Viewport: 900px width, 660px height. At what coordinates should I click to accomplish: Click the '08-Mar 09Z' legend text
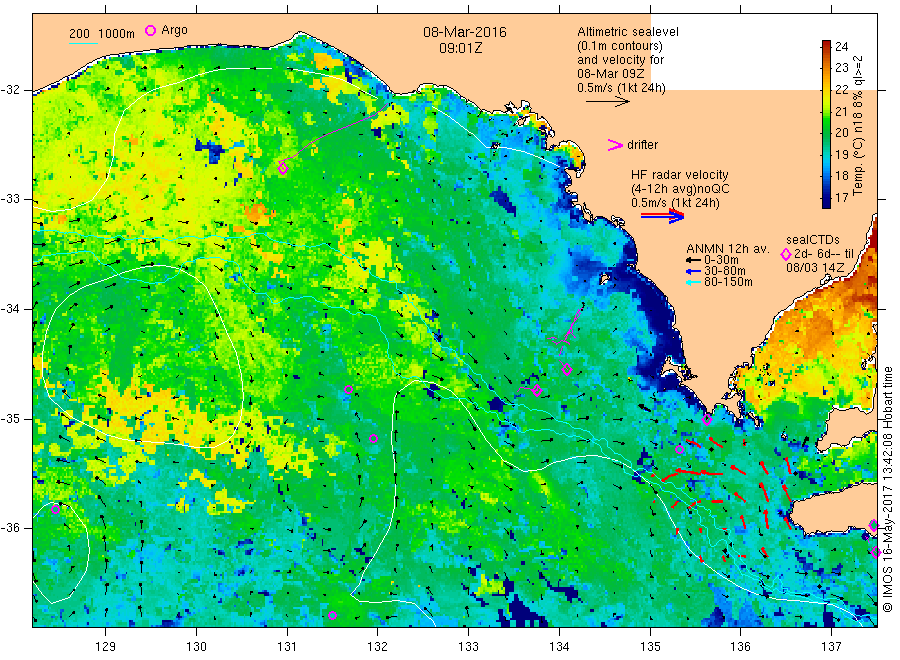click(x=611, y=74)
